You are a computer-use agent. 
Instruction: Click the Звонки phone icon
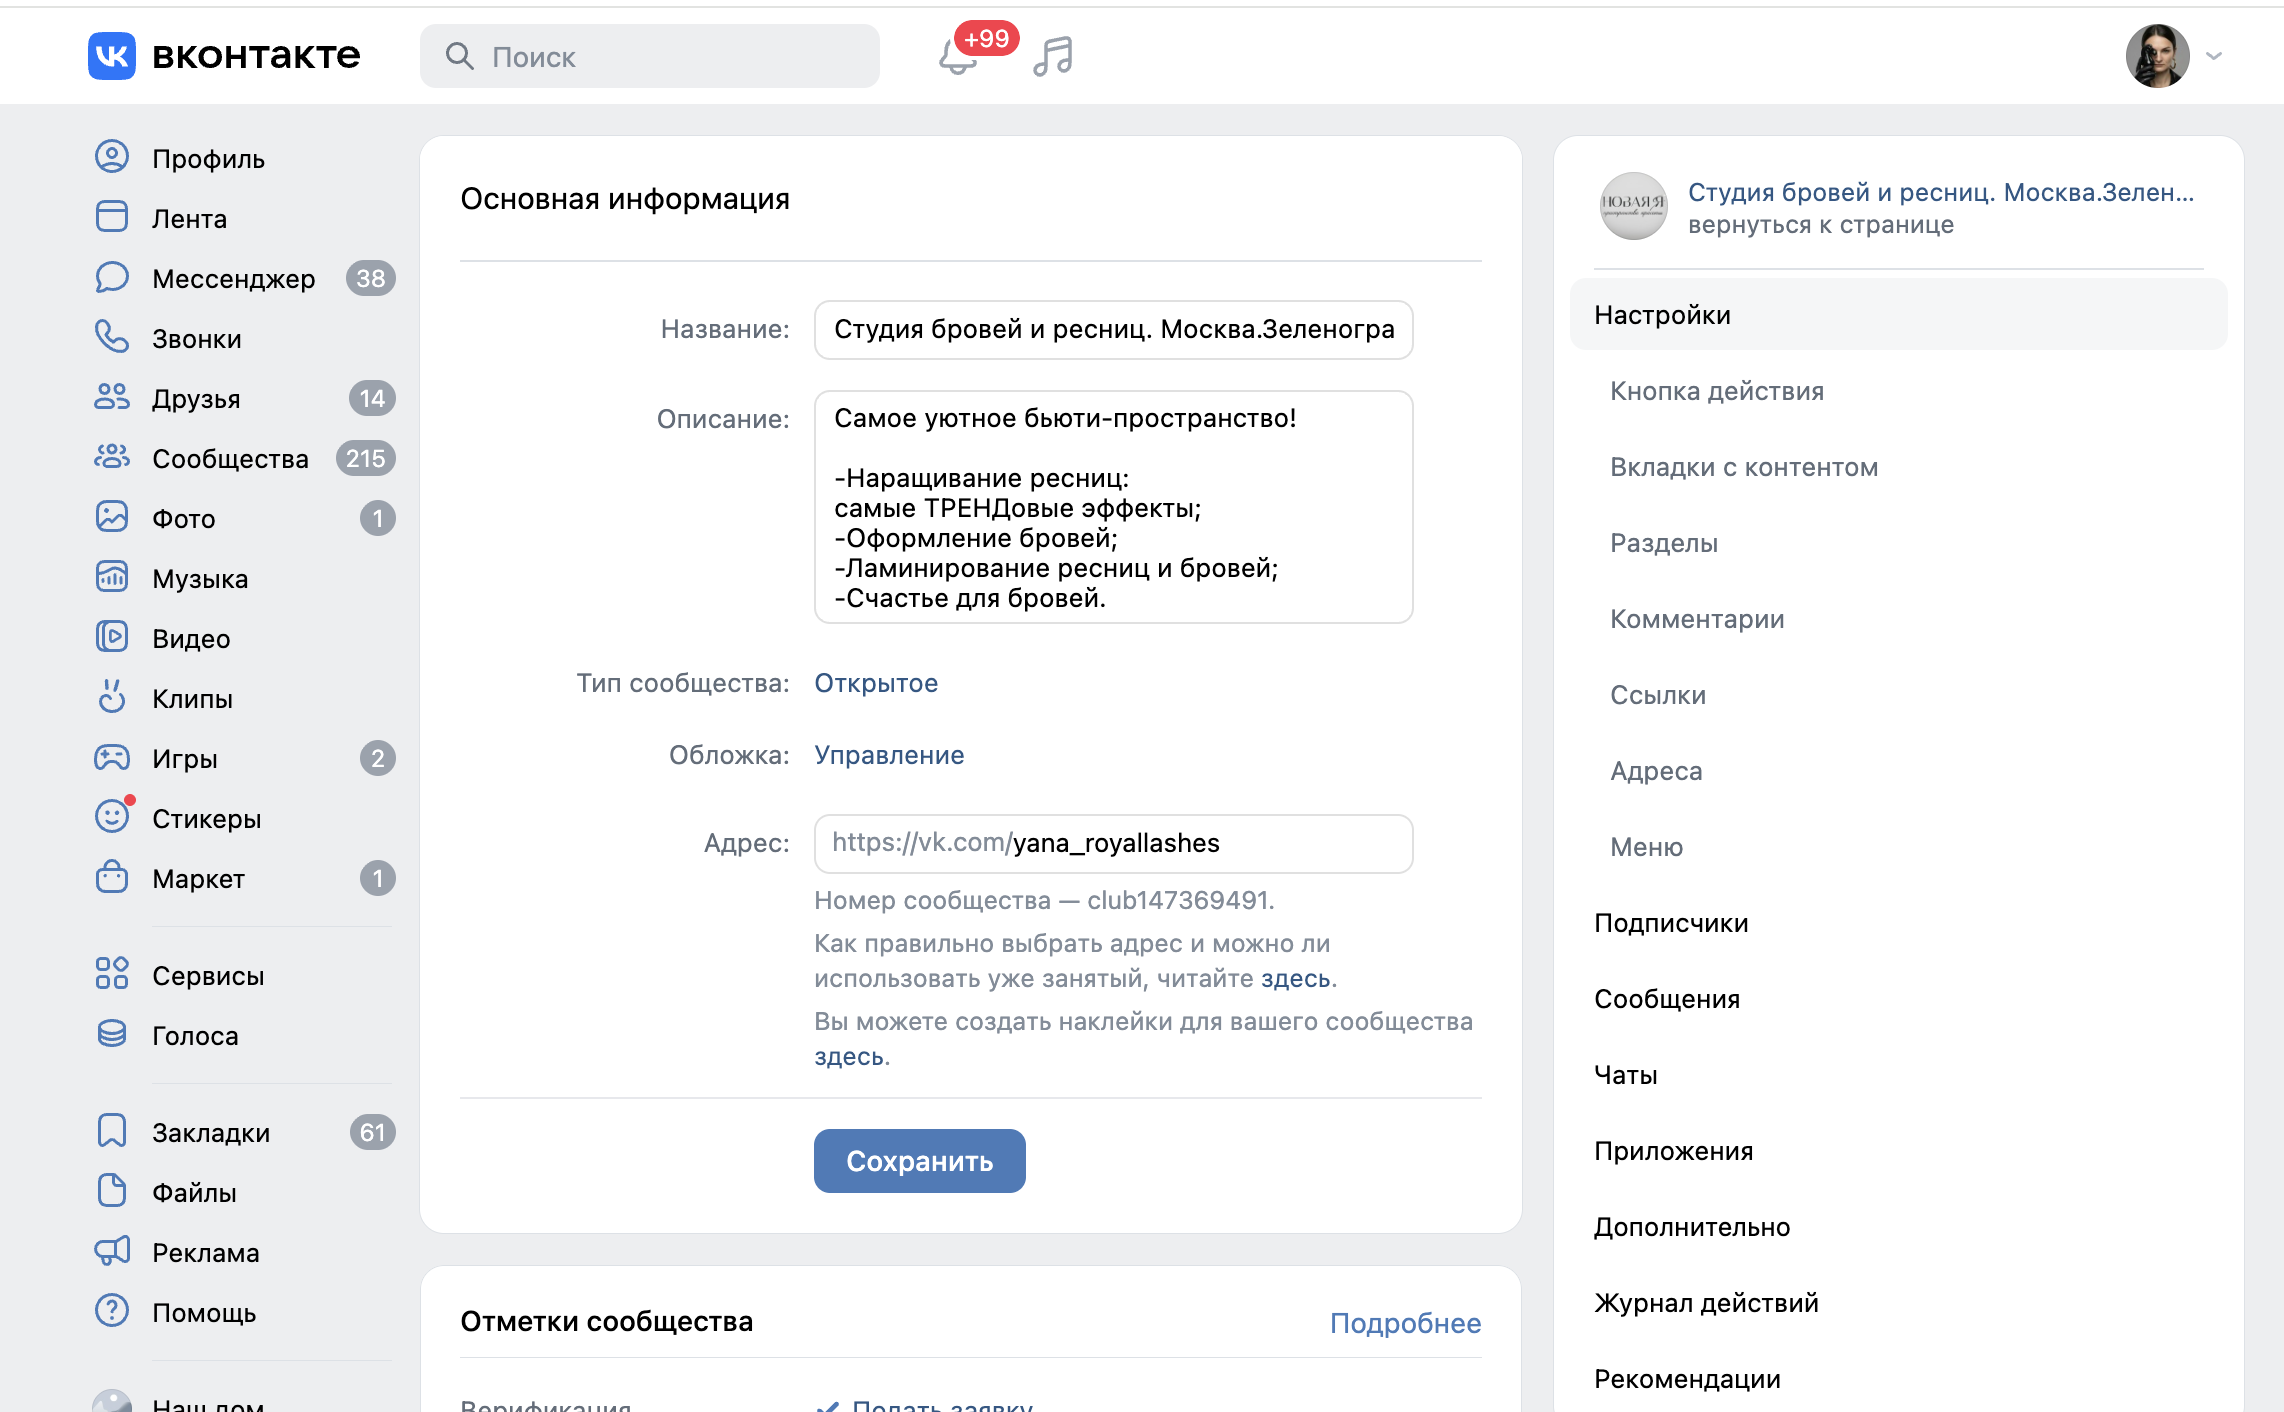[x=112, y=337]
